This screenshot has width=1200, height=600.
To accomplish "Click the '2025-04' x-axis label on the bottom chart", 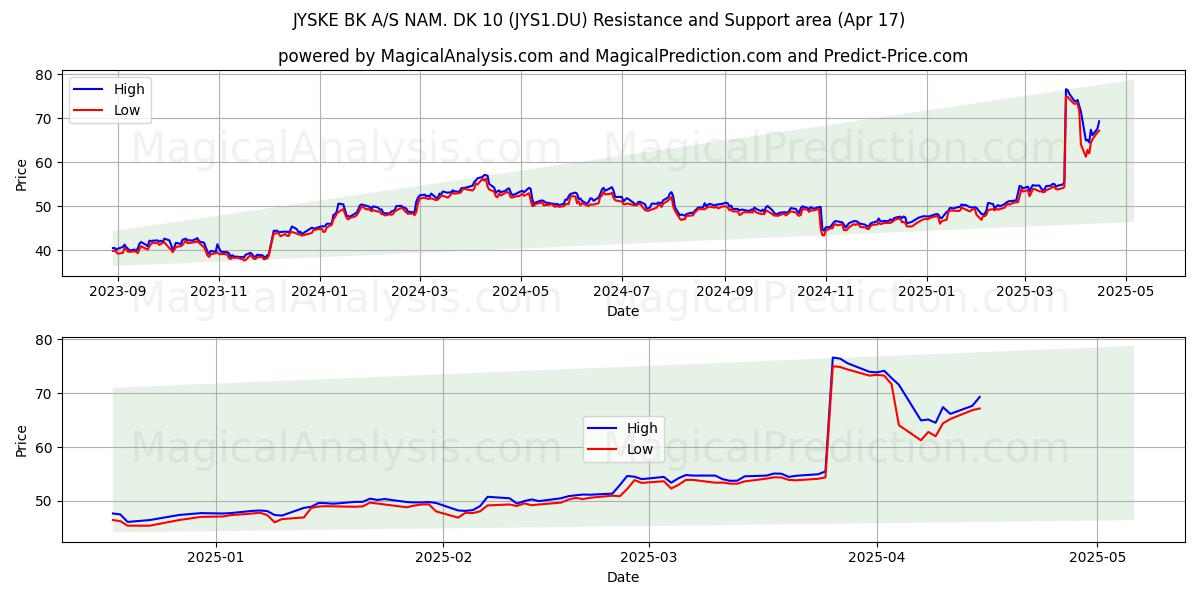I will [877, 556].
